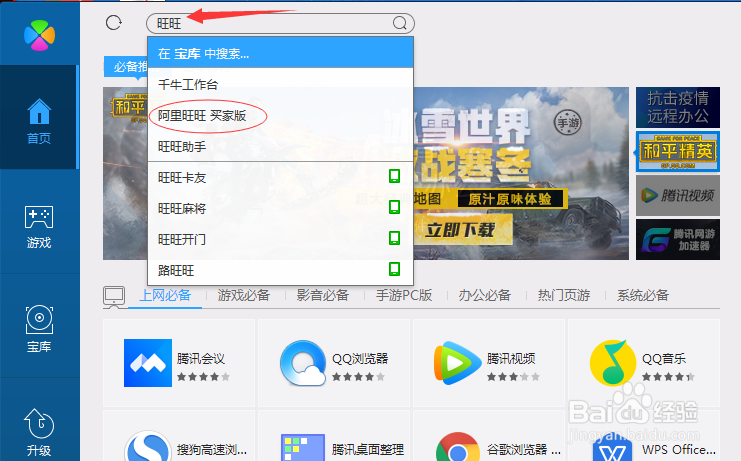
Task: Select 旺旺开门 suggestion
Action: coord(281,239)
